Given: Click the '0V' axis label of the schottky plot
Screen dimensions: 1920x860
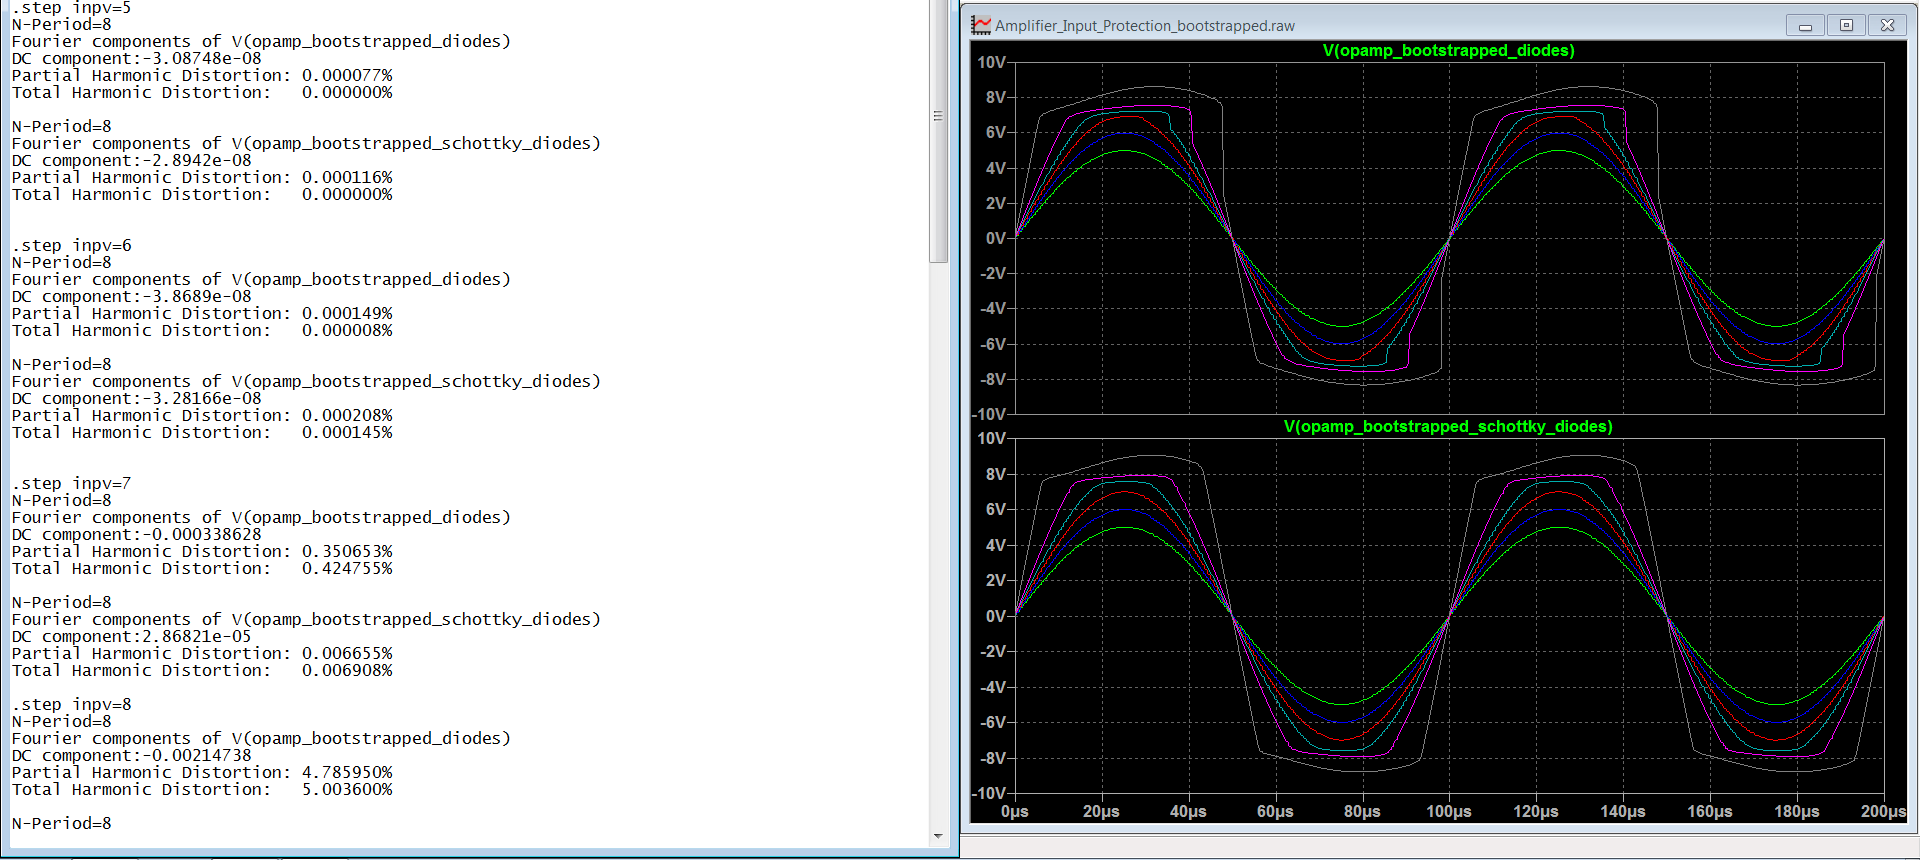Looking at the screenshot, I should pos(995,616).
